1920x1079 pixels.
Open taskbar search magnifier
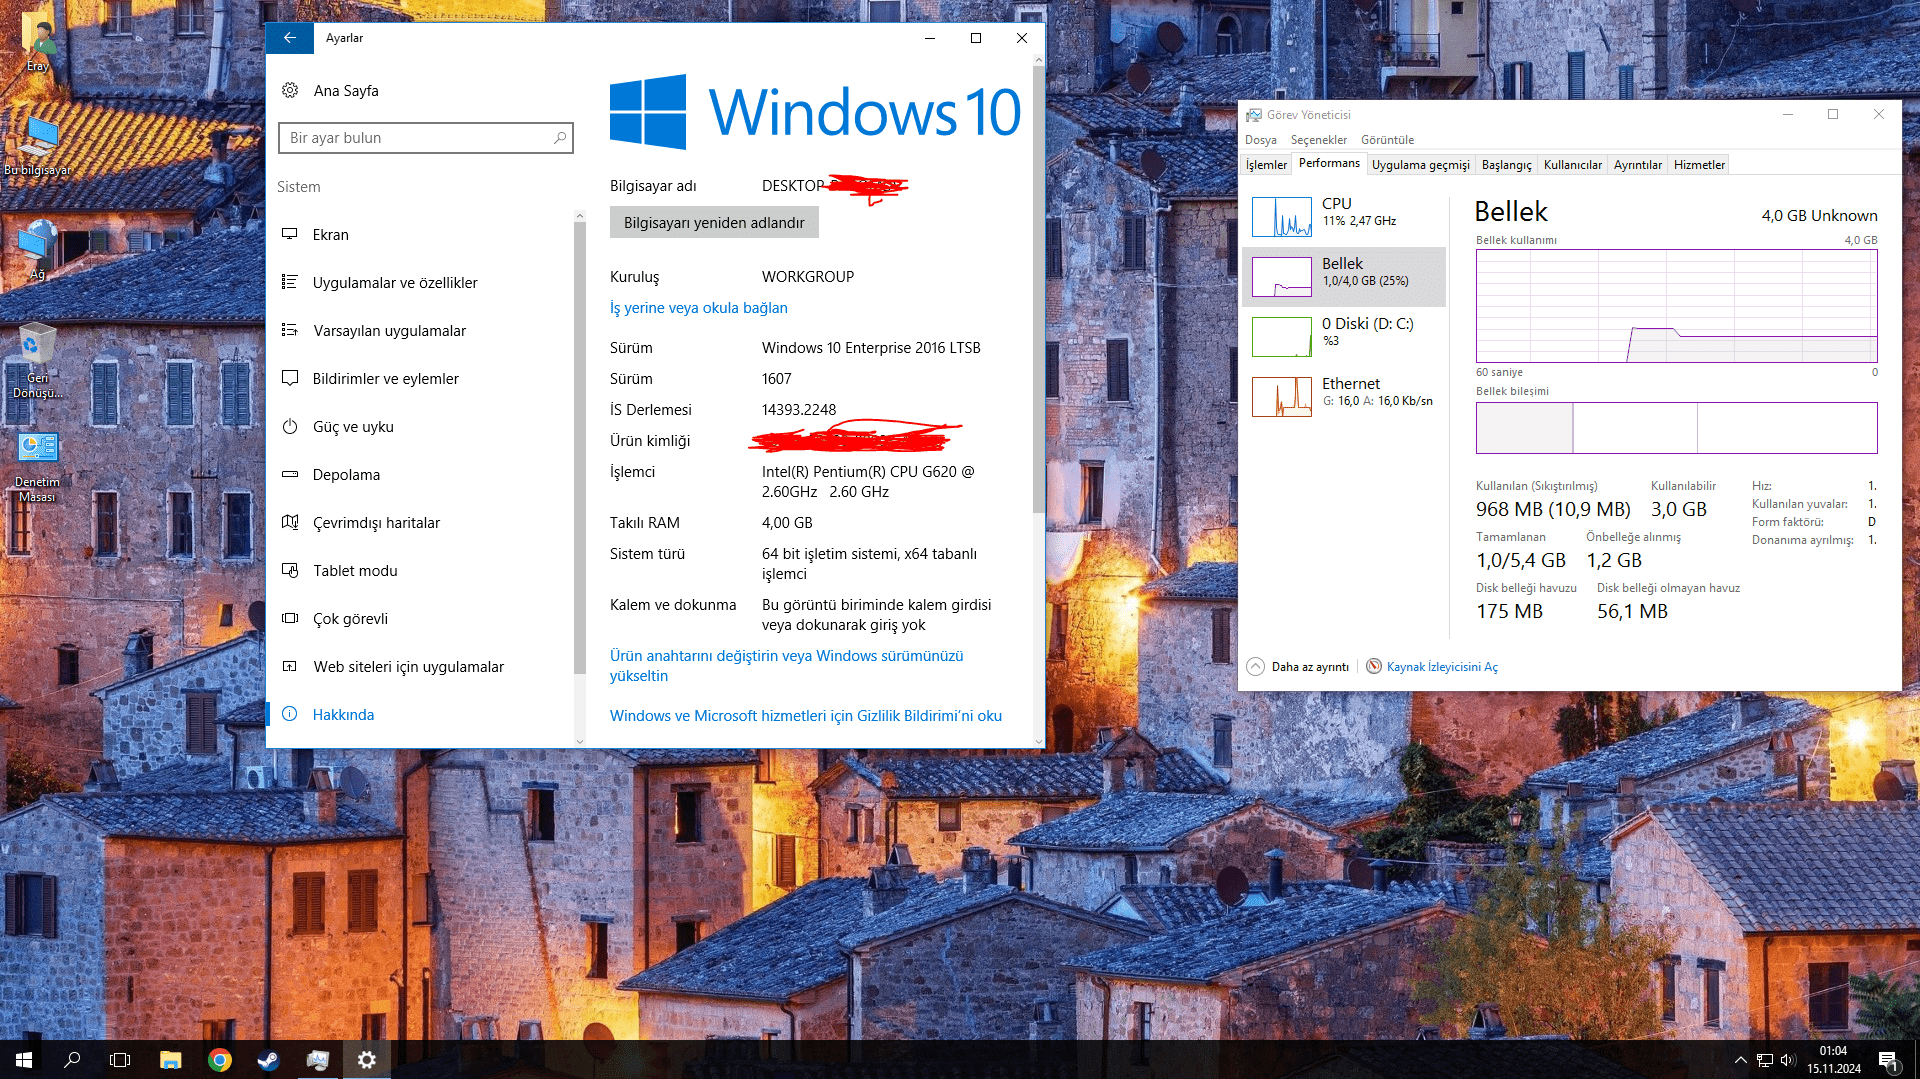pyautogui.click(x=72, y=1060)
